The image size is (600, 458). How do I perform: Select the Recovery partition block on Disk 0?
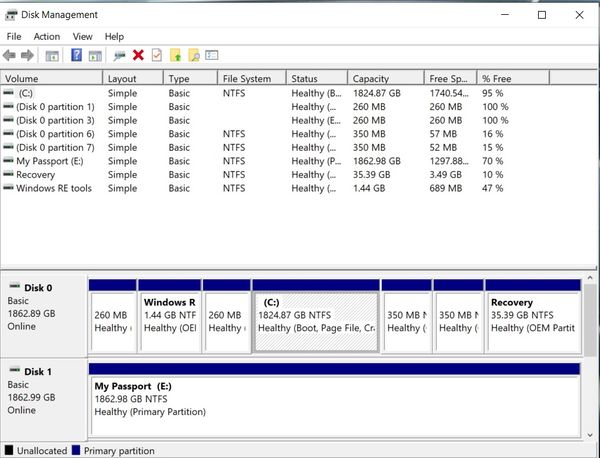tap(532, 320)
